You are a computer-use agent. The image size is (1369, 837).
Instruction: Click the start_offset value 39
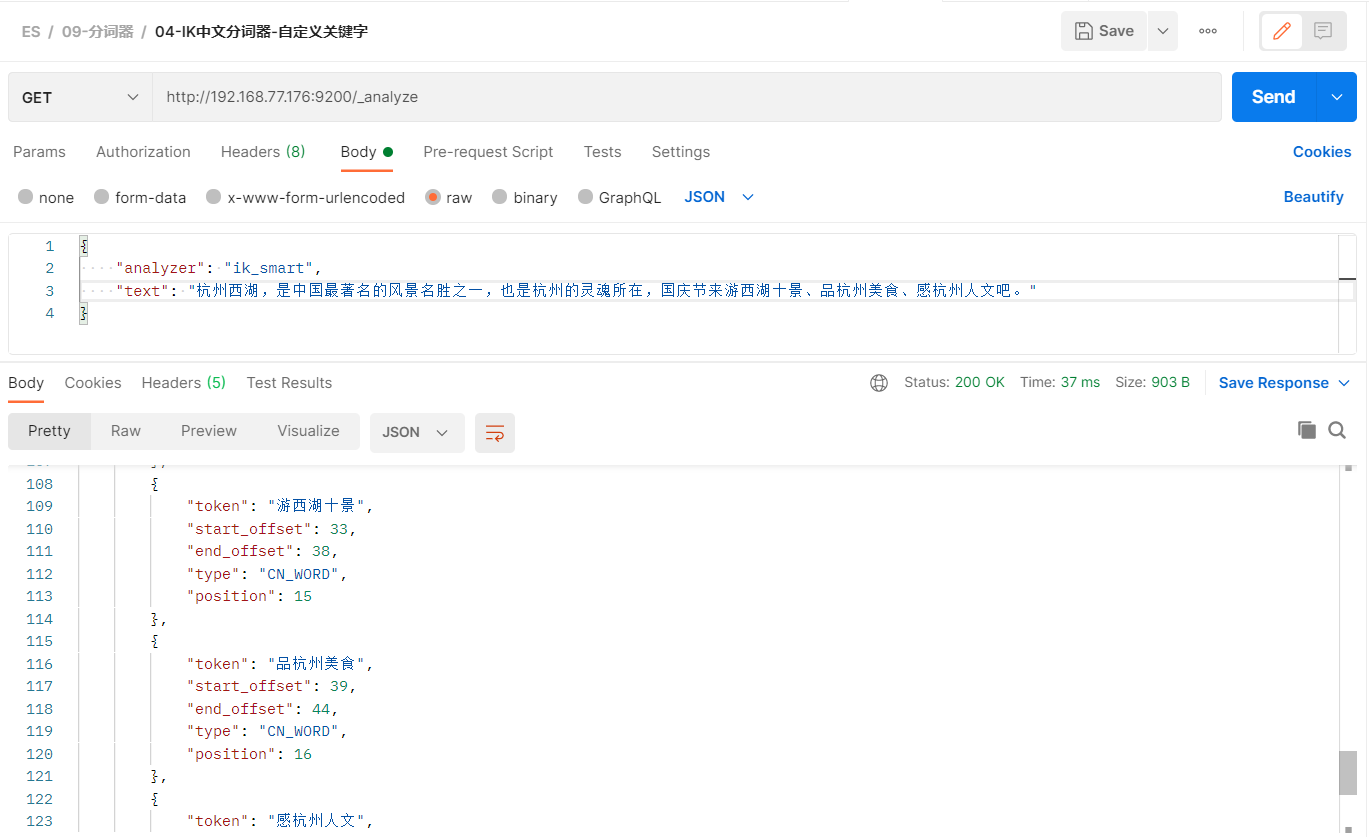[x=339, y=686]
